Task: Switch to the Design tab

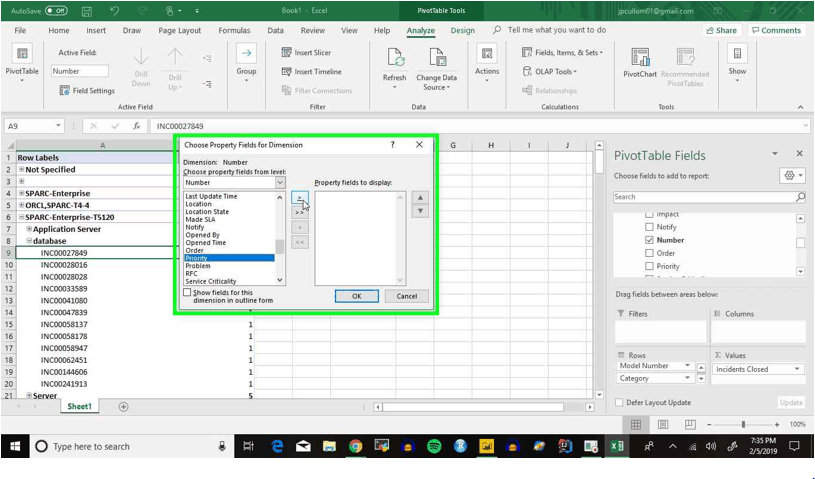Action: [x=463, y=30]
